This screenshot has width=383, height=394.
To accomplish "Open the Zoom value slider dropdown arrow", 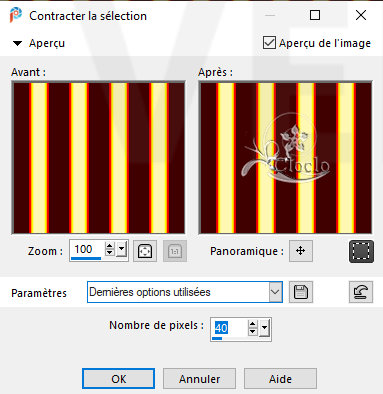I will 121,249.
